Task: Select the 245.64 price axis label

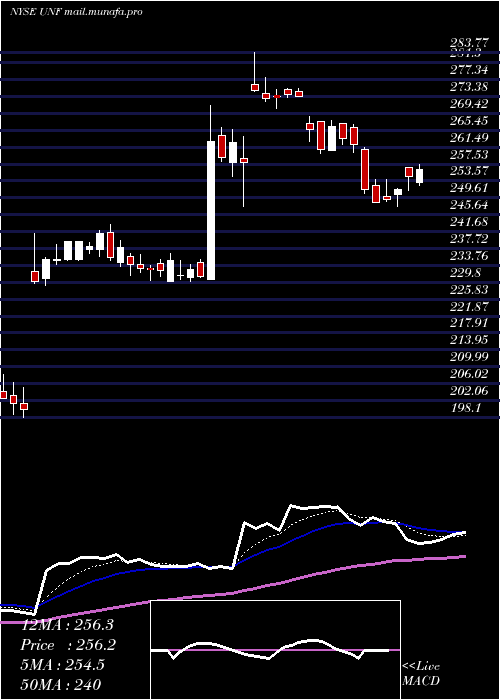Action: pos(469,205)
